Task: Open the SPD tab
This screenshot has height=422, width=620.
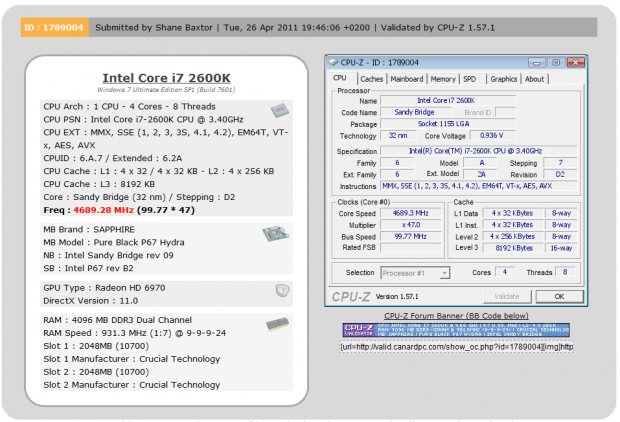Action: (x=470, y=79)
